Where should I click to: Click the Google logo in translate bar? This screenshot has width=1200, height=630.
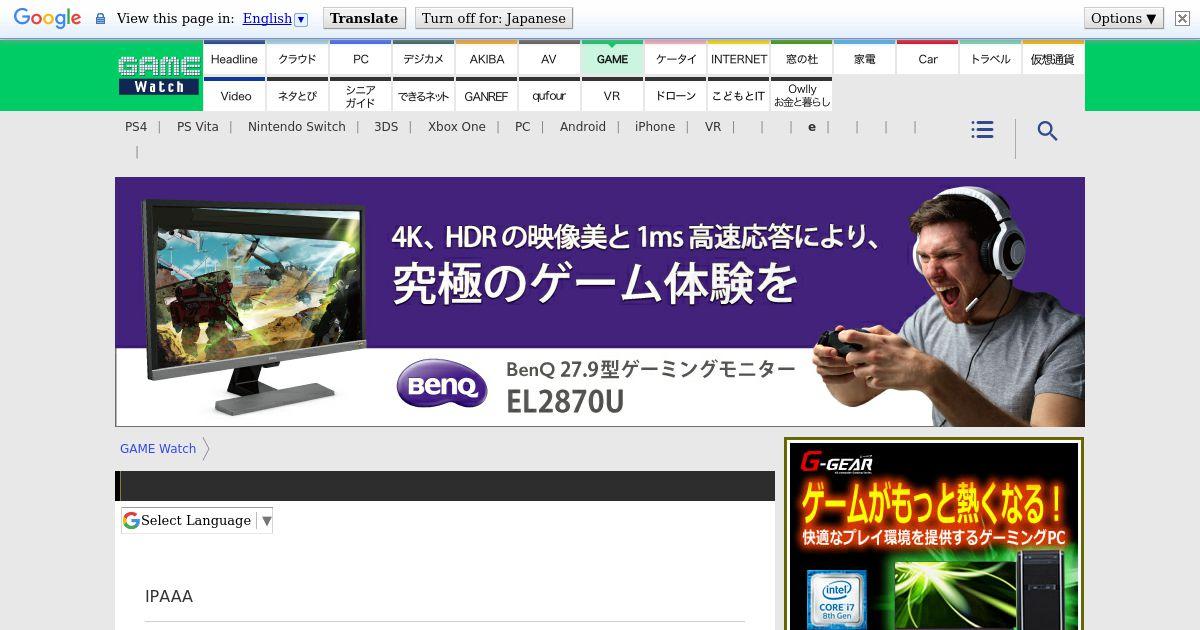coord(47,18)
